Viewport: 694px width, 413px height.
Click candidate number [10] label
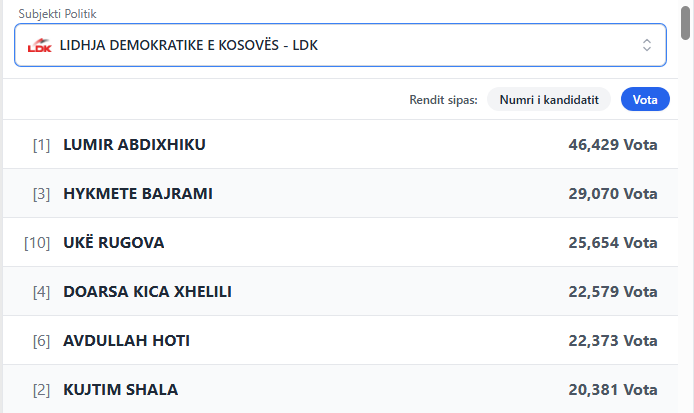click(x=37, y=242)
